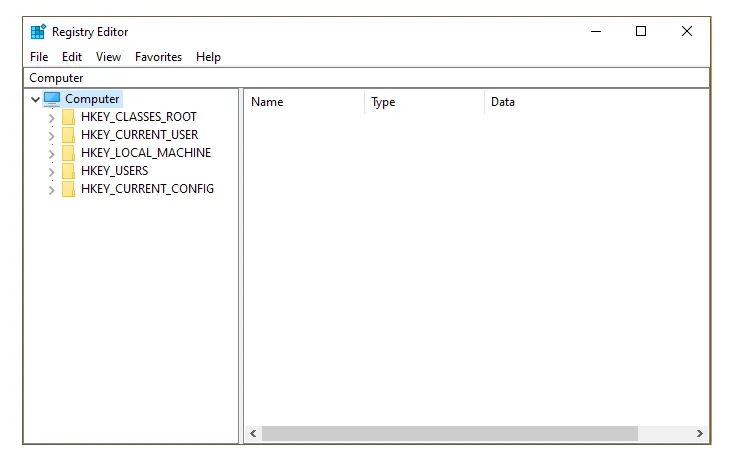Click the Registry Editor app icon in title bar
Viewport: 739px width, 463px height.
point(38,32)
